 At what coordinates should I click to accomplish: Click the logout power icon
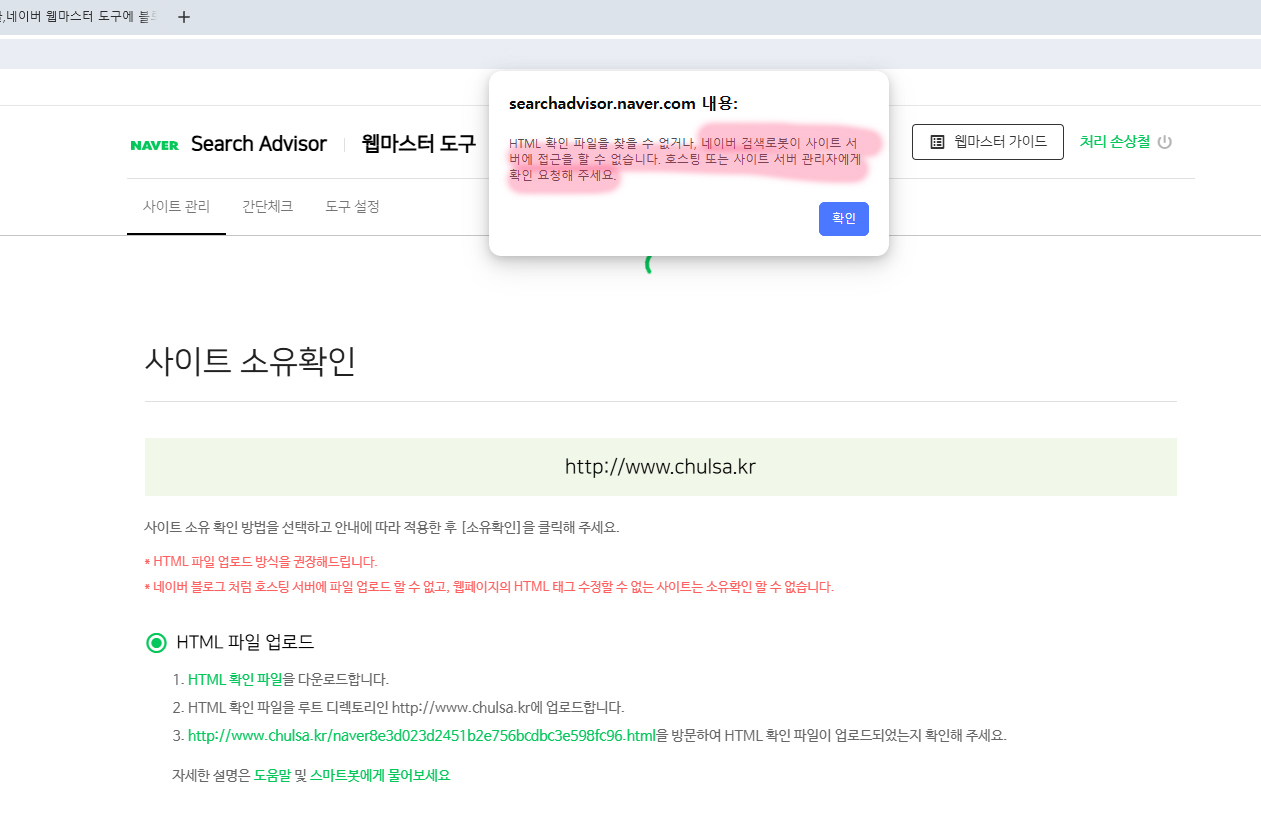point(1164,142)
